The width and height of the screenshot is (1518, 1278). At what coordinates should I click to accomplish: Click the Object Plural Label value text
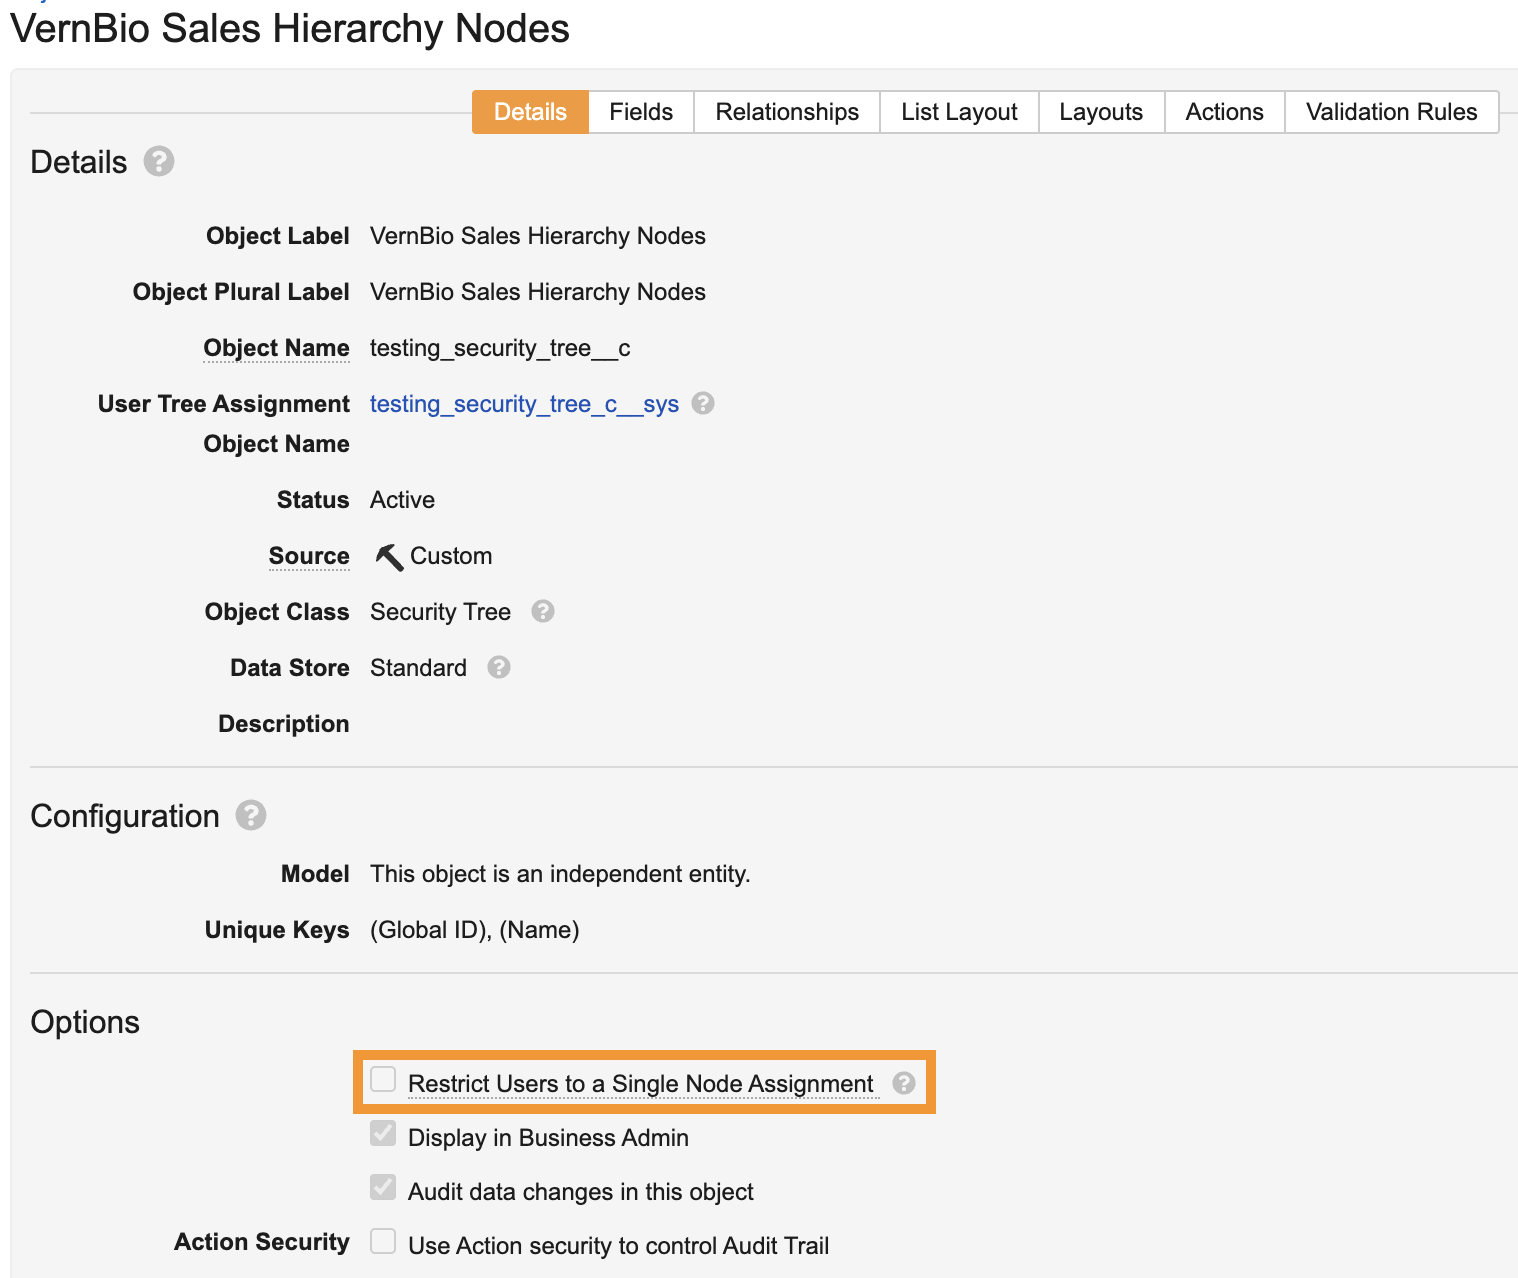click(x=538, y=292)
